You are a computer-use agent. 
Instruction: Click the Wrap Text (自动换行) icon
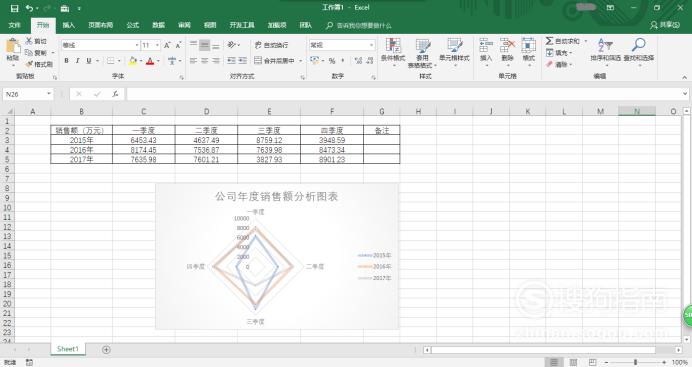tap(258, 45)
